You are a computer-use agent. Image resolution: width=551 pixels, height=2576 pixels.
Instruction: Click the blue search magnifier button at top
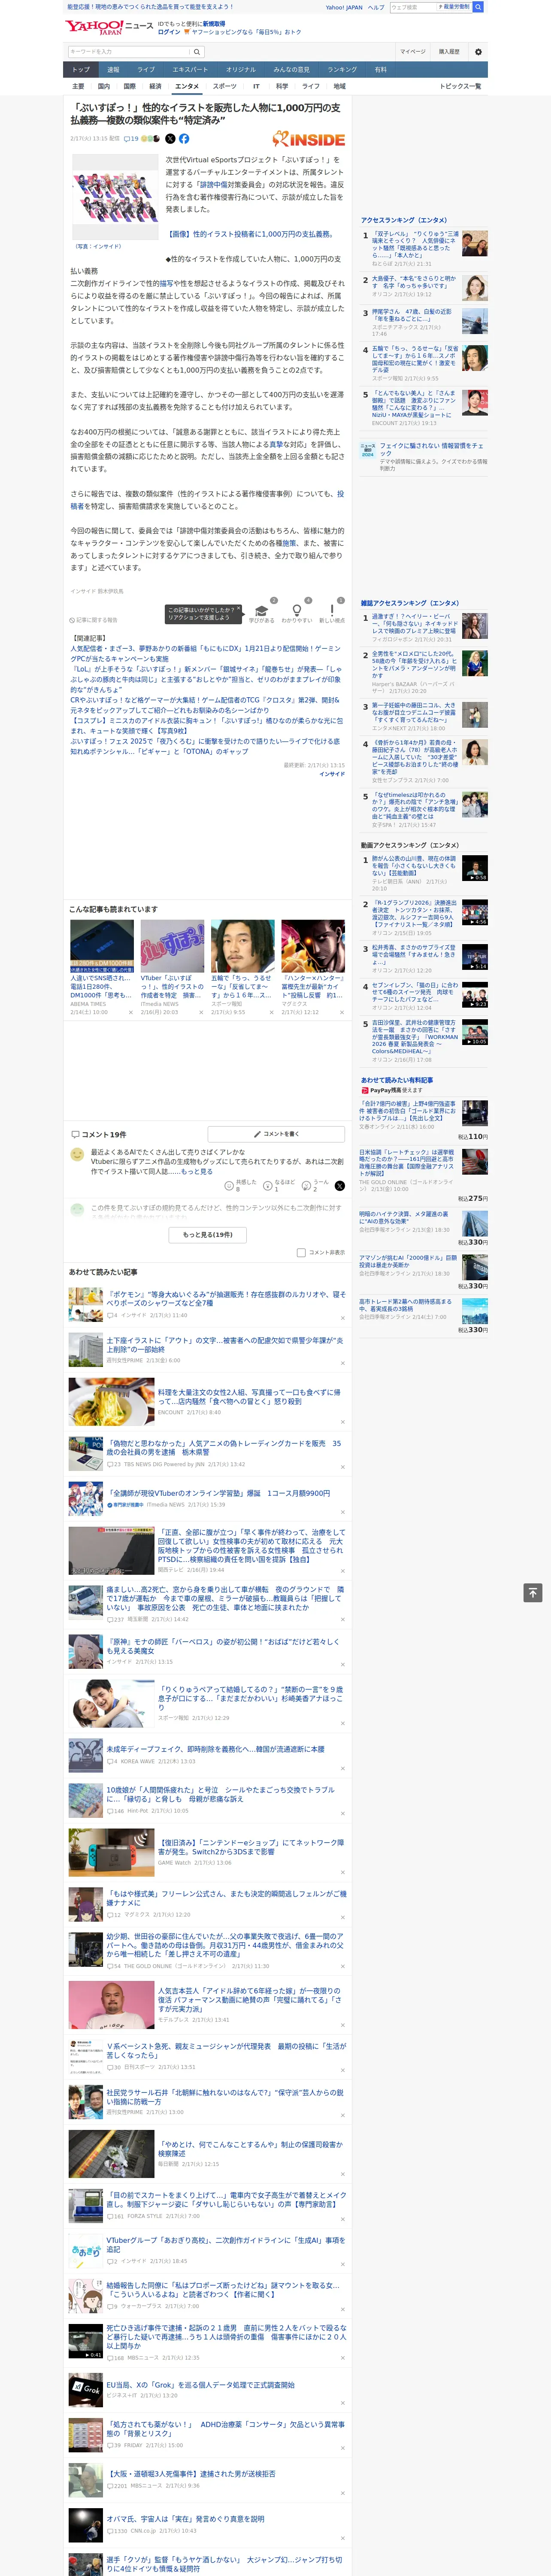478,7
